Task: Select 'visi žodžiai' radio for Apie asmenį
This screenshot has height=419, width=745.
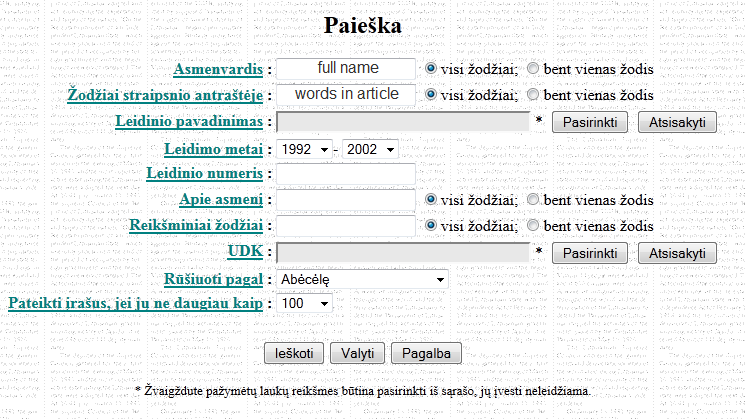Action: point(430,199)
